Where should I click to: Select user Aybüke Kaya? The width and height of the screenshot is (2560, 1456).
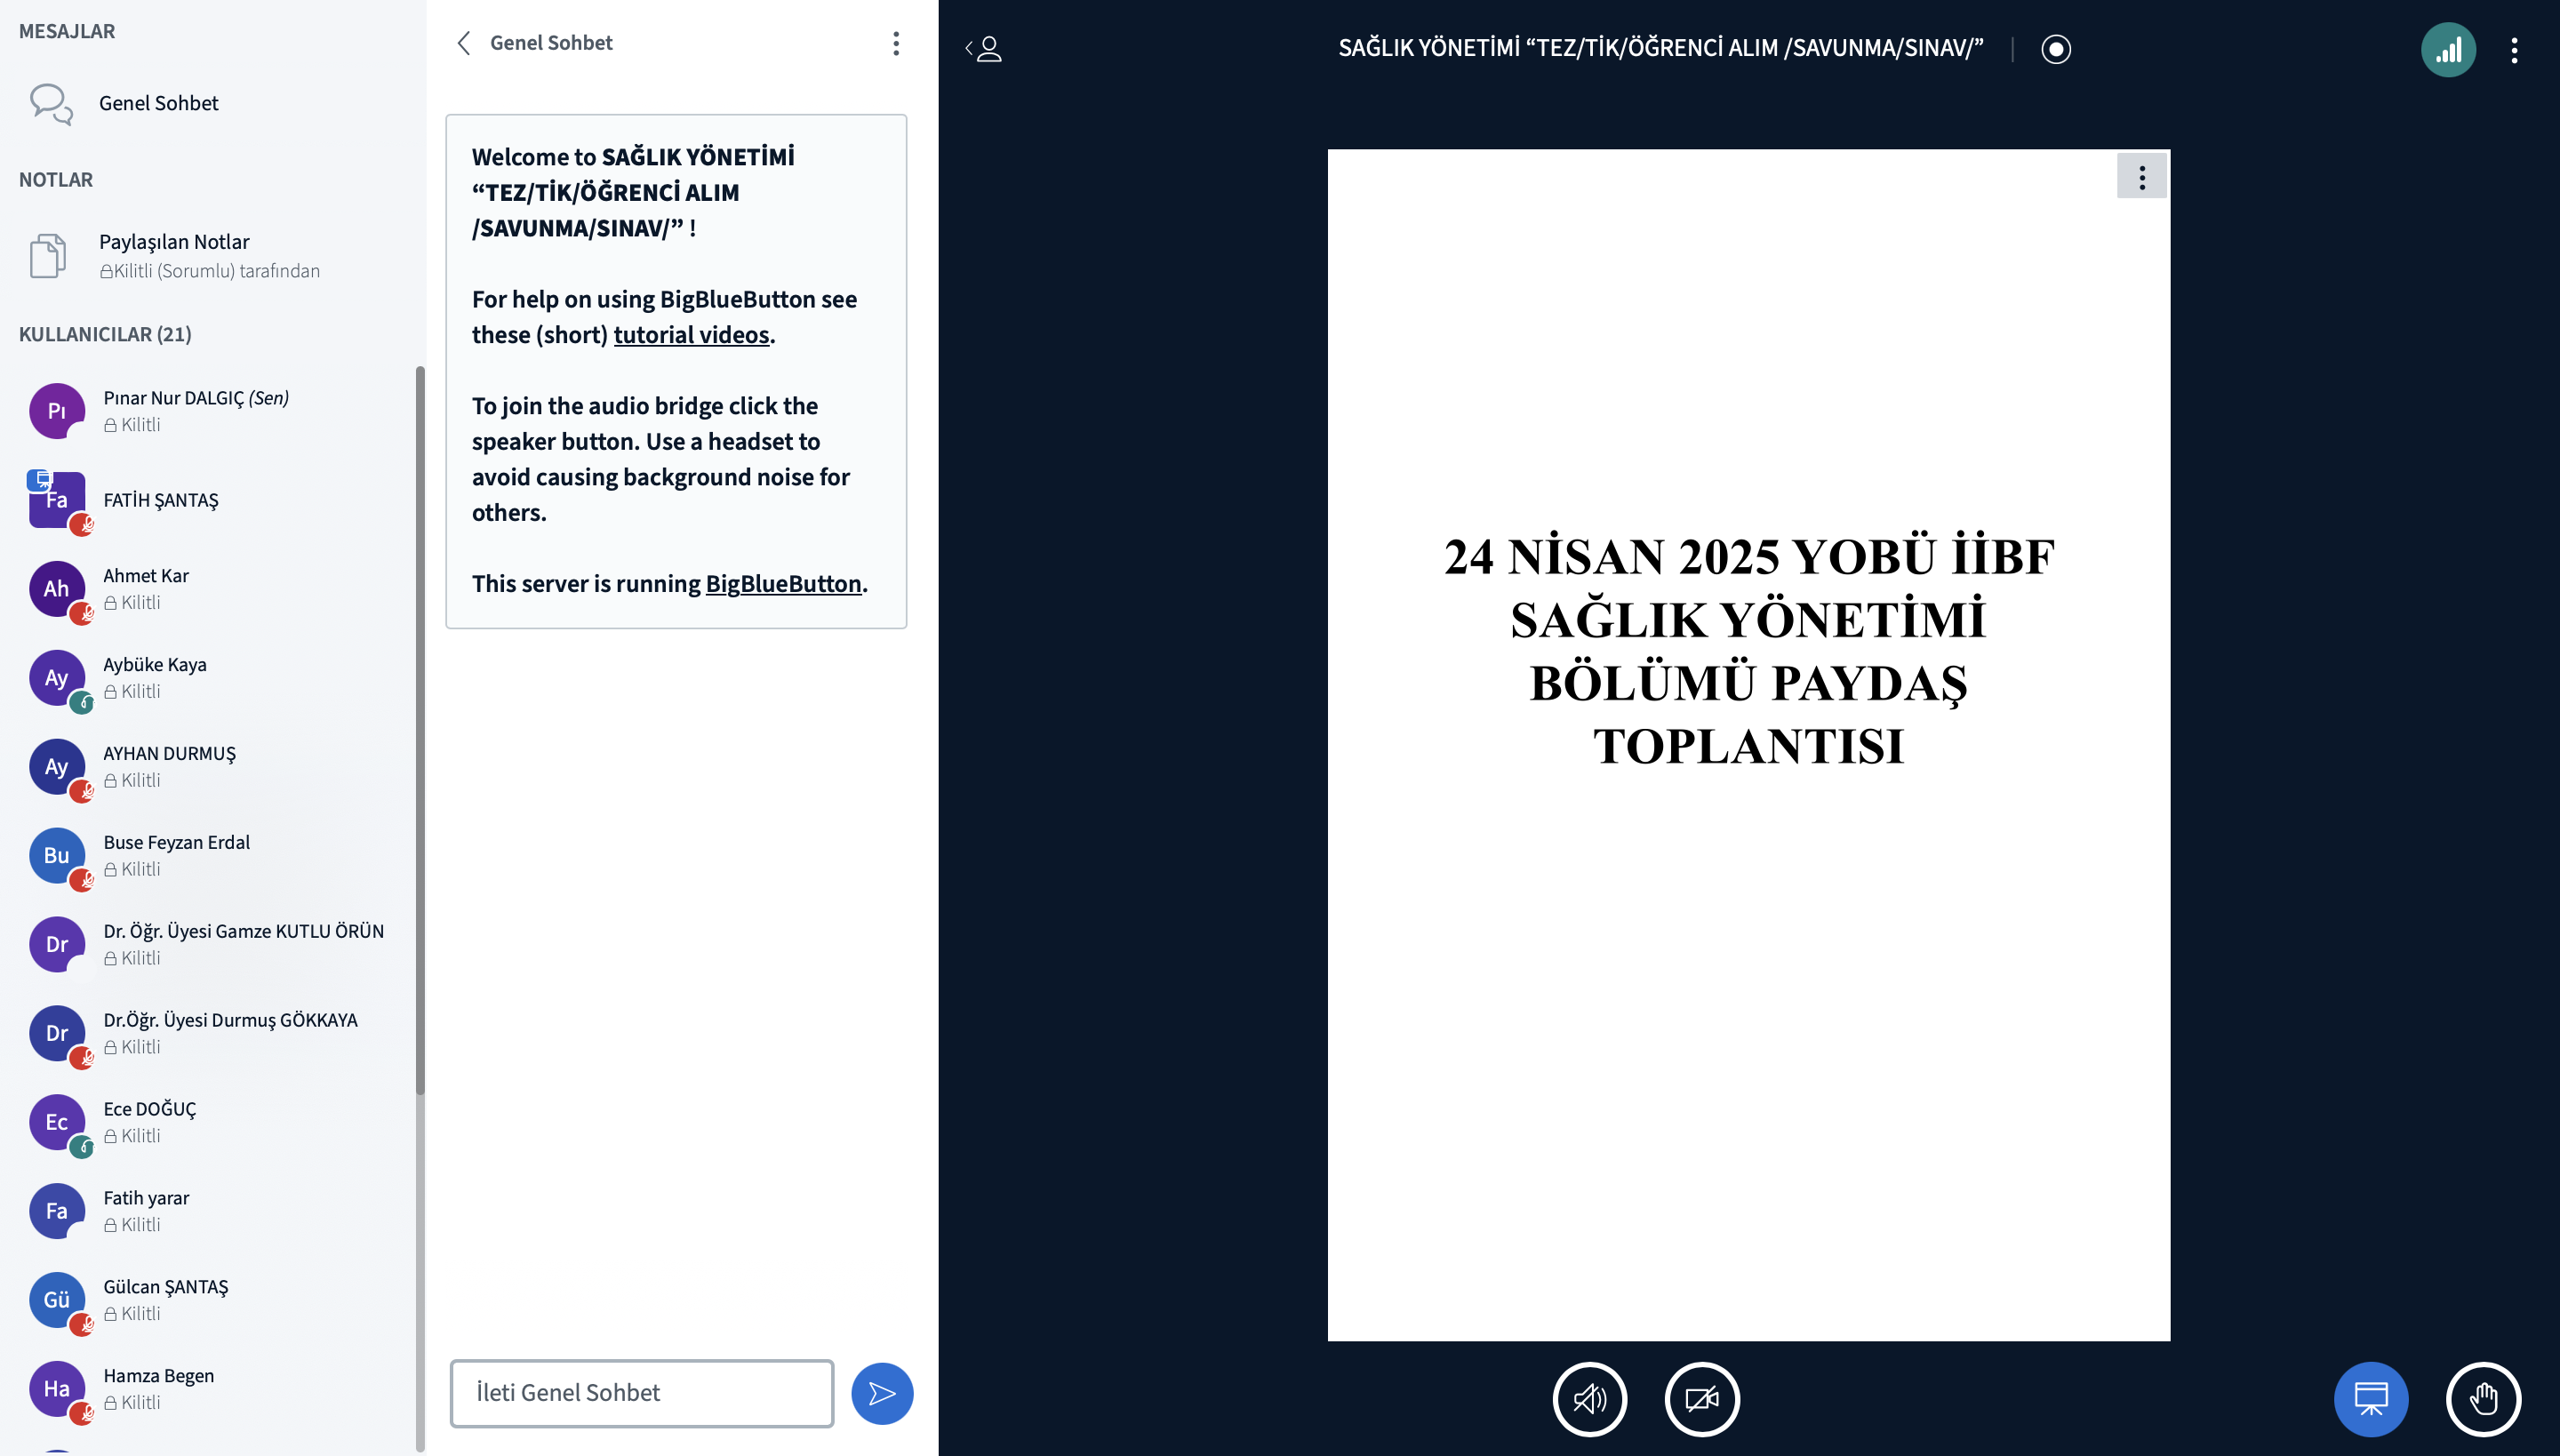(213, 678)
